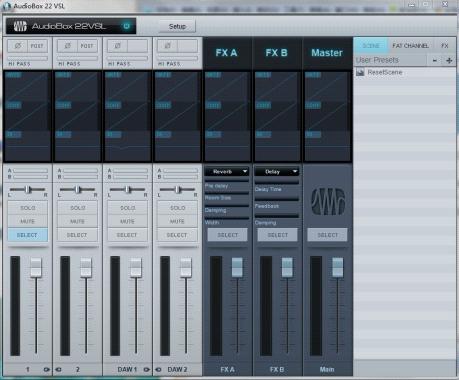Load the ResetScene preset
The width and height of the screenshot is (459, 380).
(385, 72)
